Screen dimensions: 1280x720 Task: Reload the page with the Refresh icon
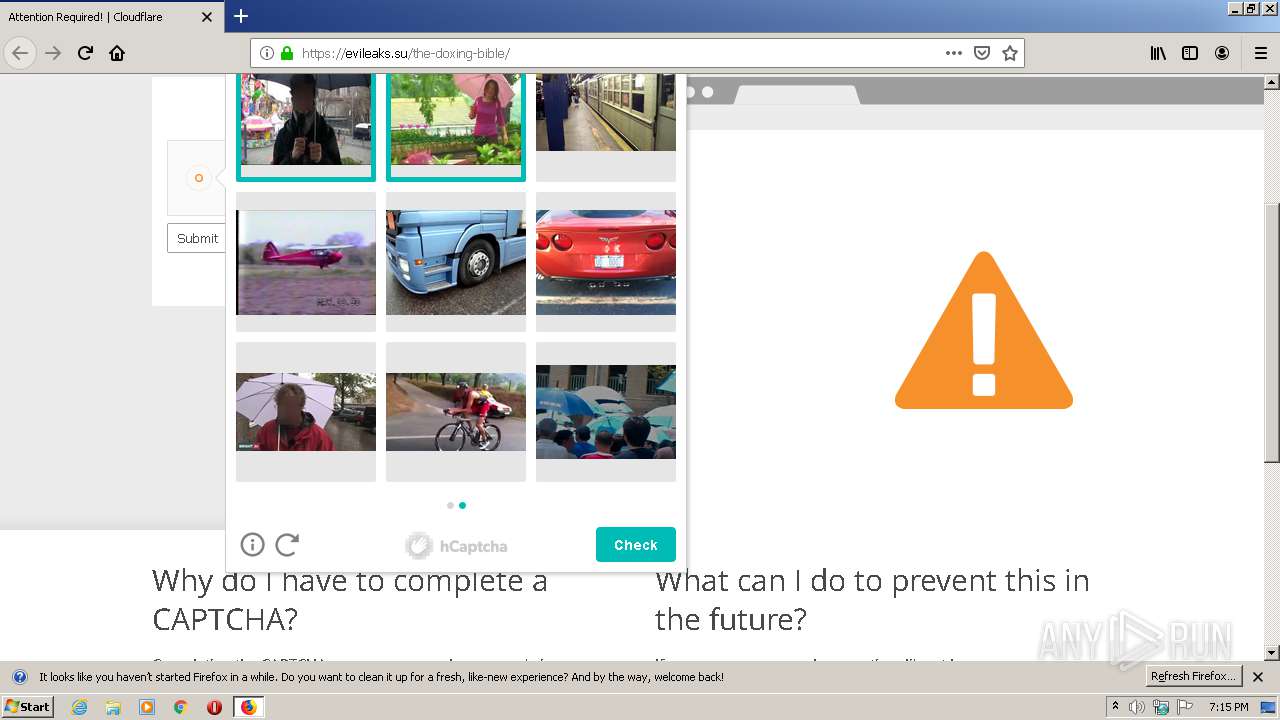[85, 53]
